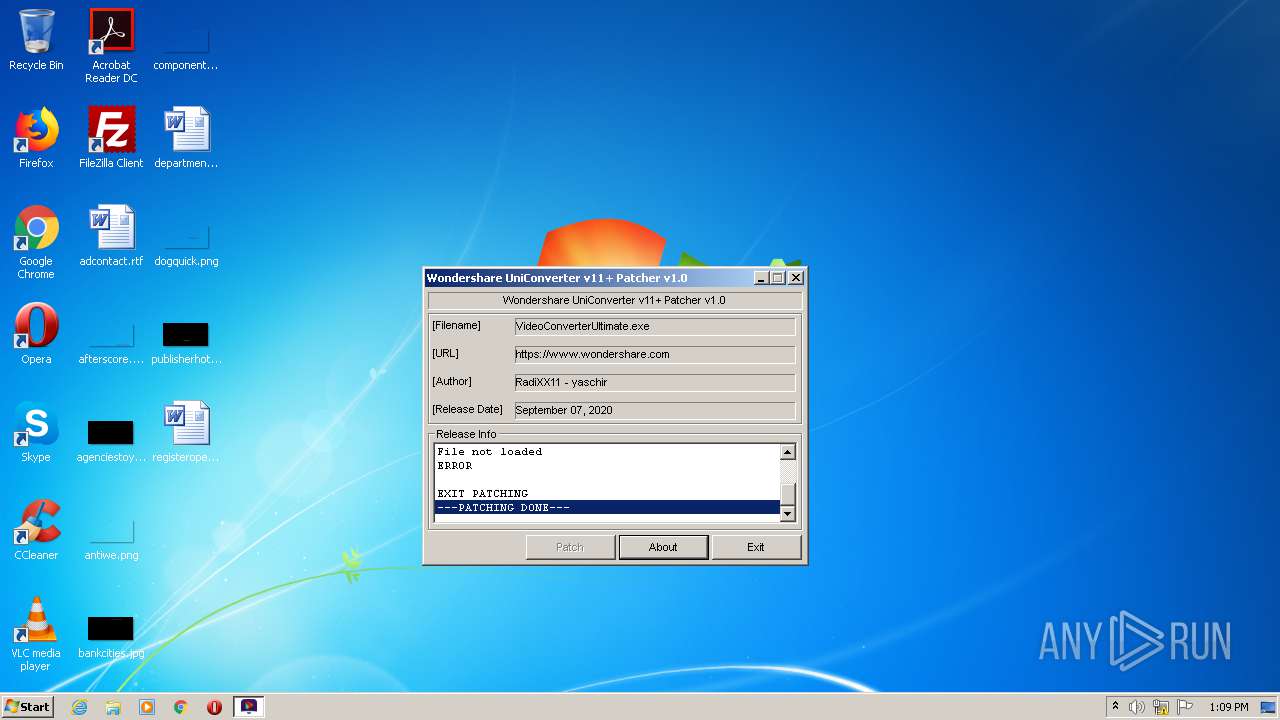Select the 'EXIT PATCHING' log line

click(x=482, y=494)
